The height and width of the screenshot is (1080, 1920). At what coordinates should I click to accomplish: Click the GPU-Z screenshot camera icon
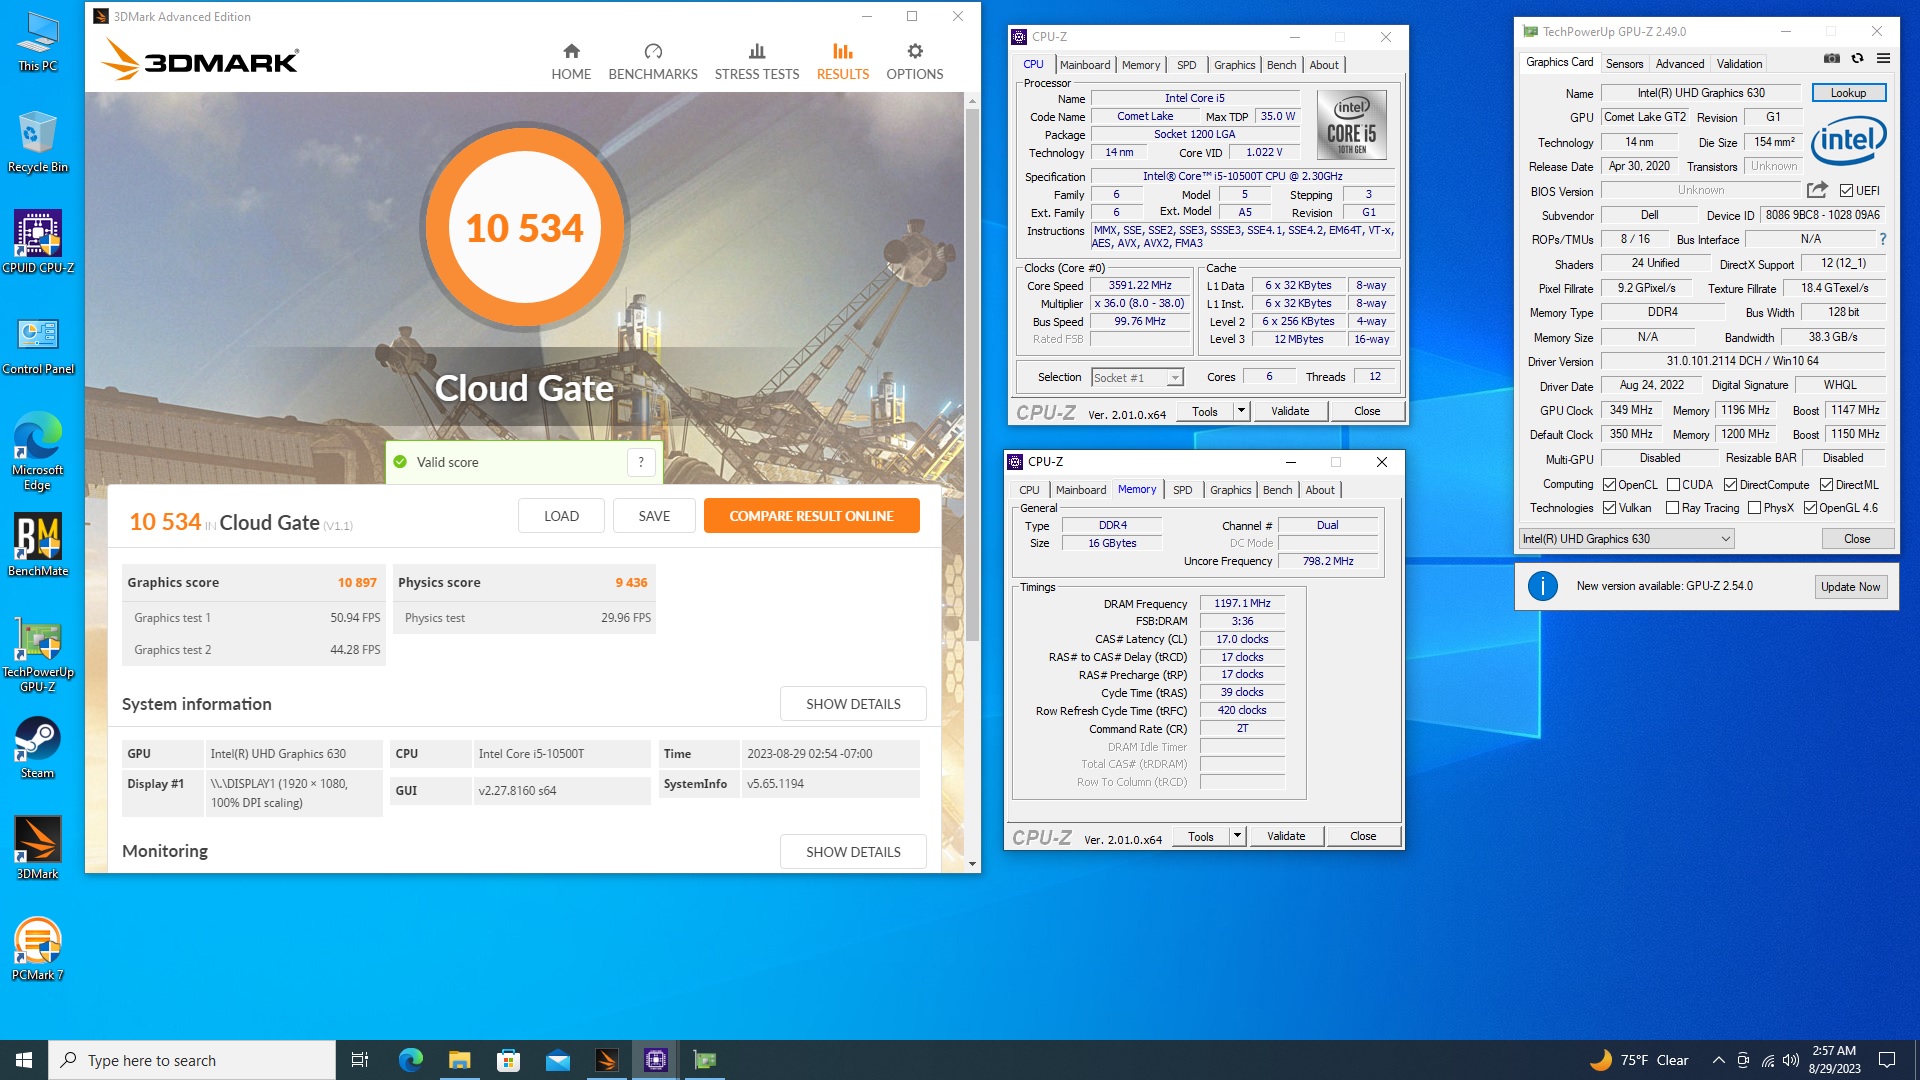(x=1832, y=59)
